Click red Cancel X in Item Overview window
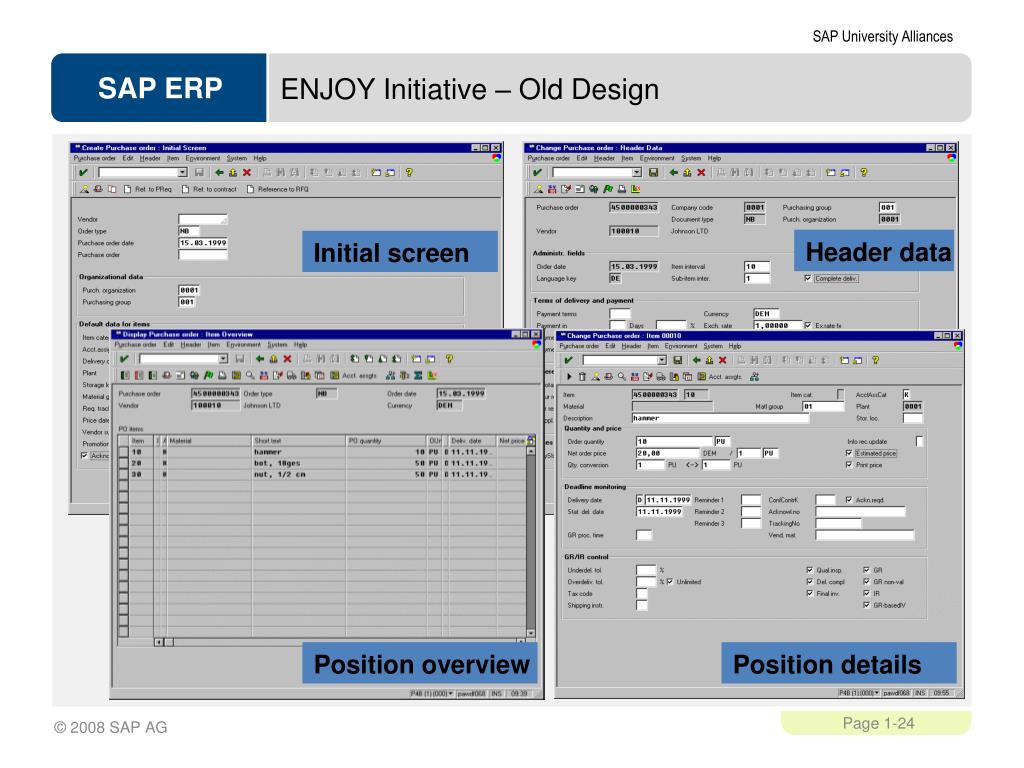1024x768 pixels. point(287,359)
